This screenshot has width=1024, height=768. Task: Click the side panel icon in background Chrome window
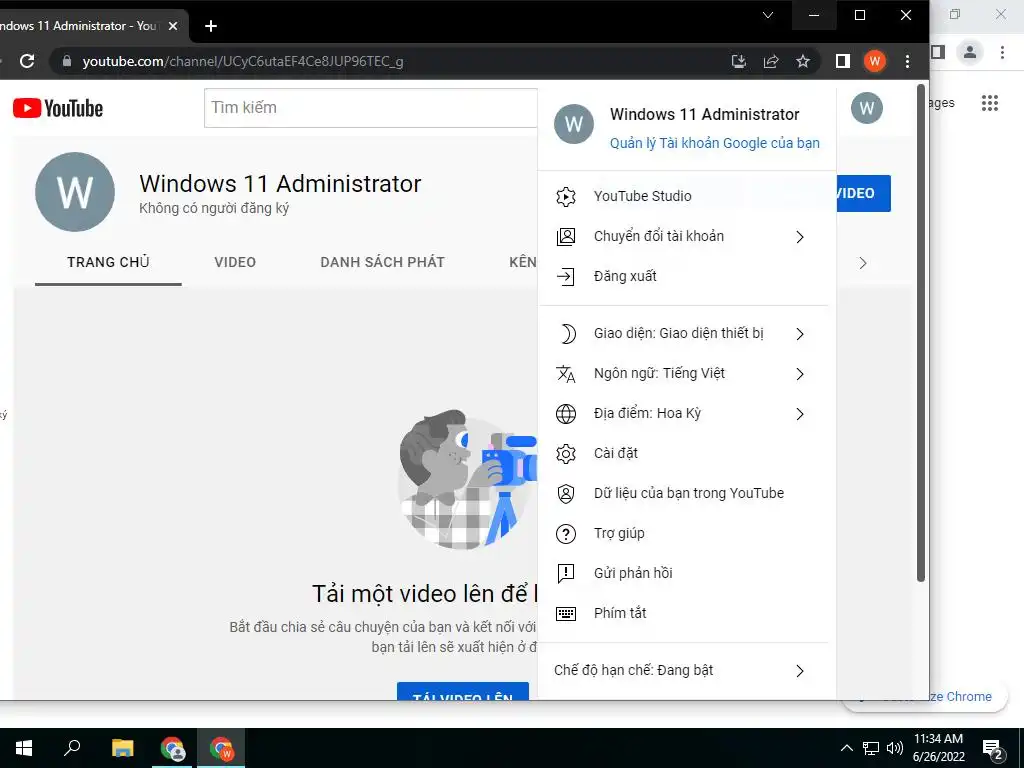[x=938, y=52]
